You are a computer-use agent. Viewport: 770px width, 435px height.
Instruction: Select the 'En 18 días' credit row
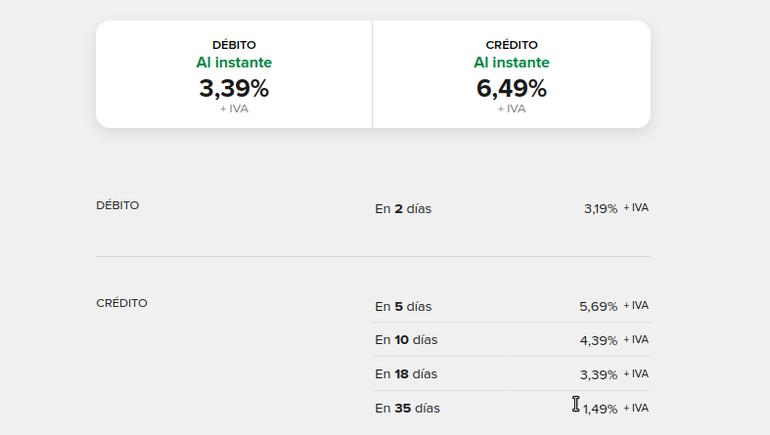[406, 374]
